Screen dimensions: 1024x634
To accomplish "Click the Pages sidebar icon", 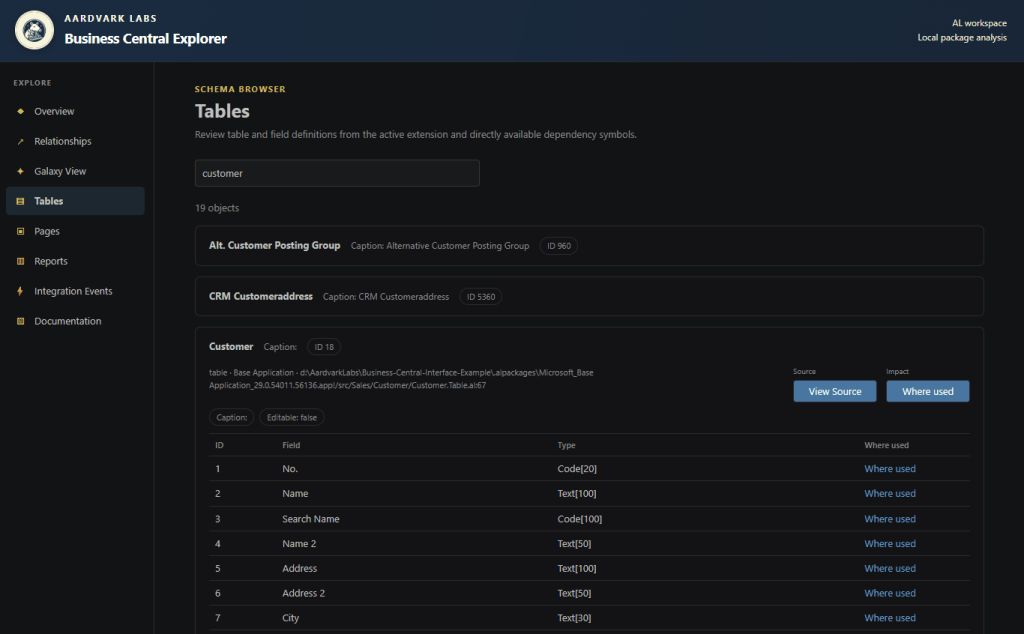I will (x=20, y=231).
